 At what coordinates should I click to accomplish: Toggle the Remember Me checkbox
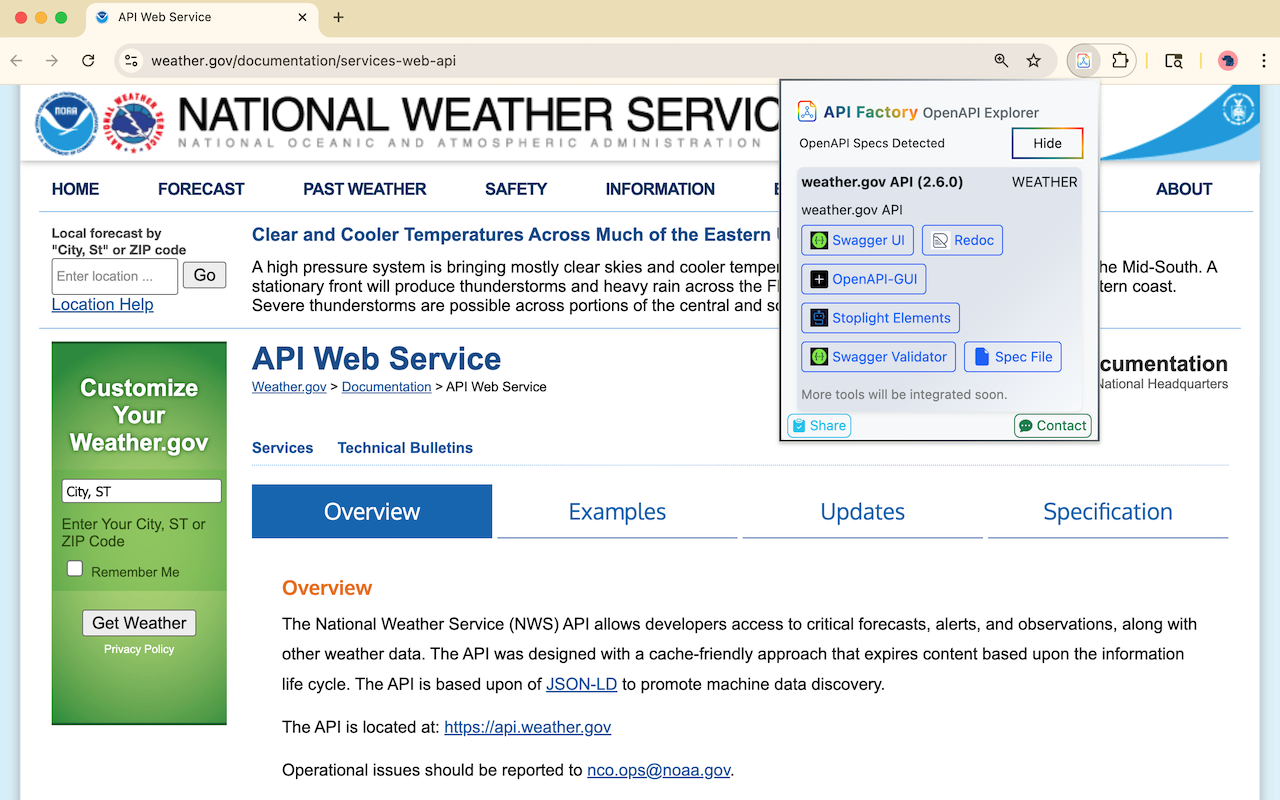point(75,569)
